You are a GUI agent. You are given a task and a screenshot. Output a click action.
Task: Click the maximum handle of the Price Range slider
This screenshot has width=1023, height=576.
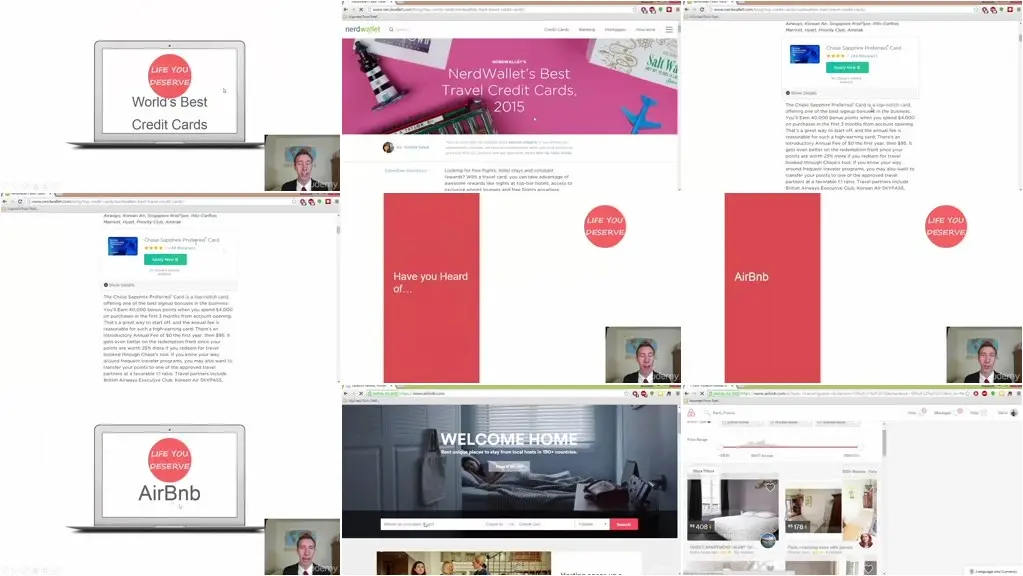pyautogui.click(x=861, y=447)
